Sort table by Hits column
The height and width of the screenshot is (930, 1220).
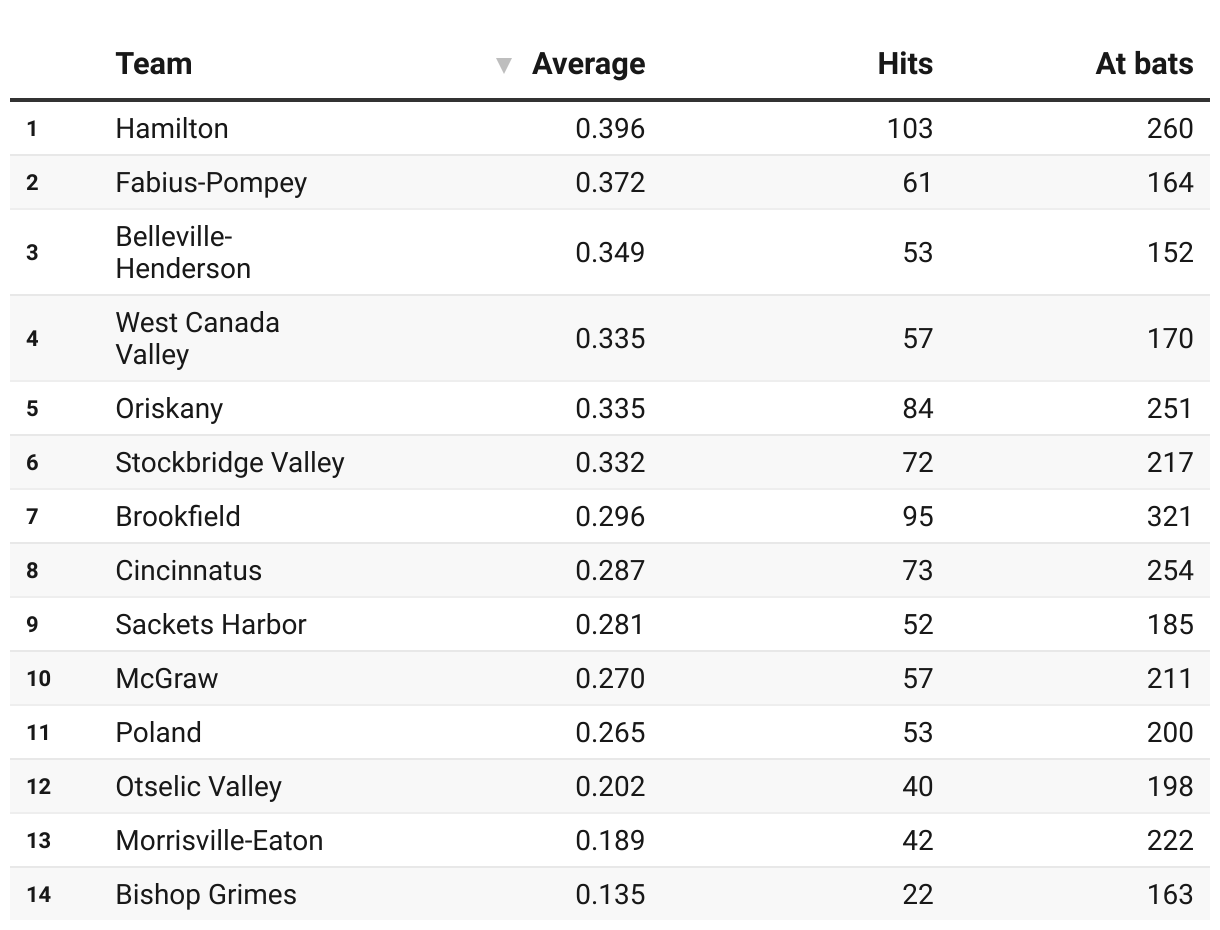[904, 64]
